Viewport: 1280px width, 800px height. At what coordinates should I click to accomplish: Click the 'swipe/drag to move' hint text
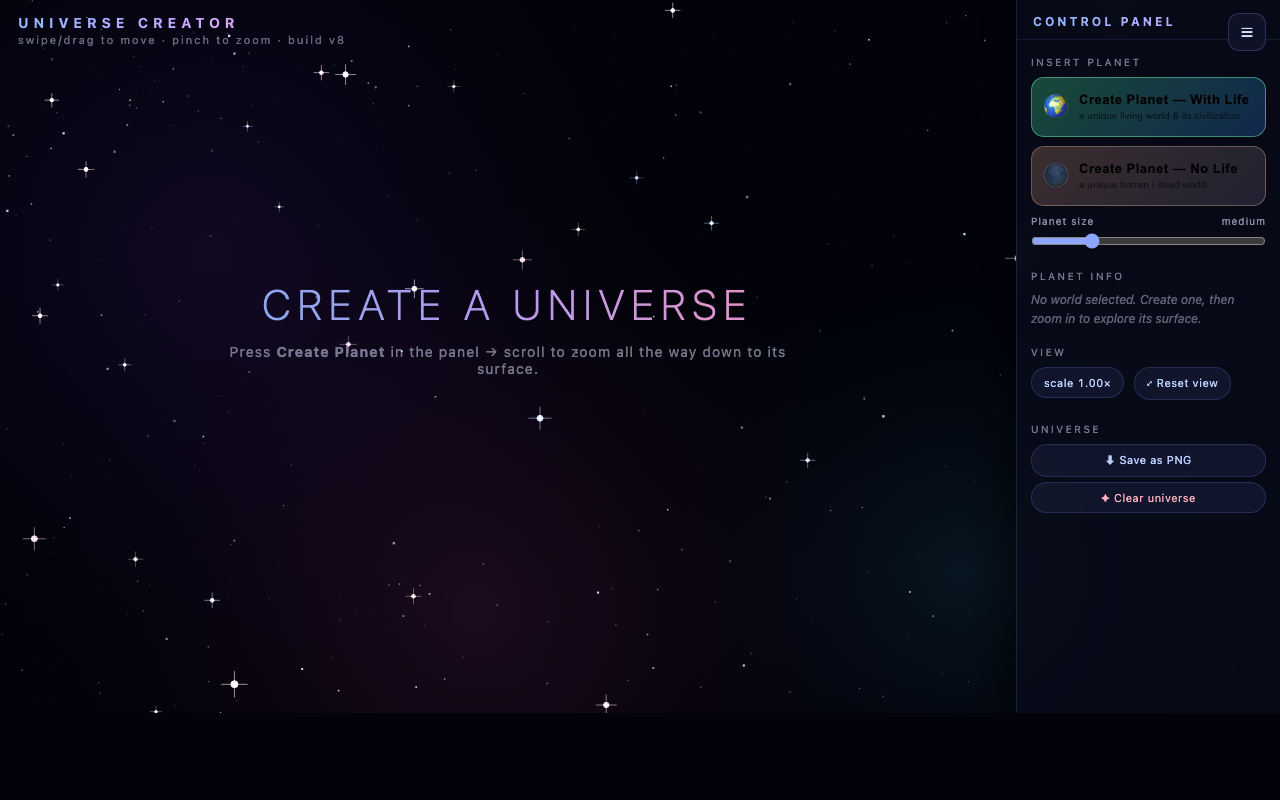click(182, 41)
